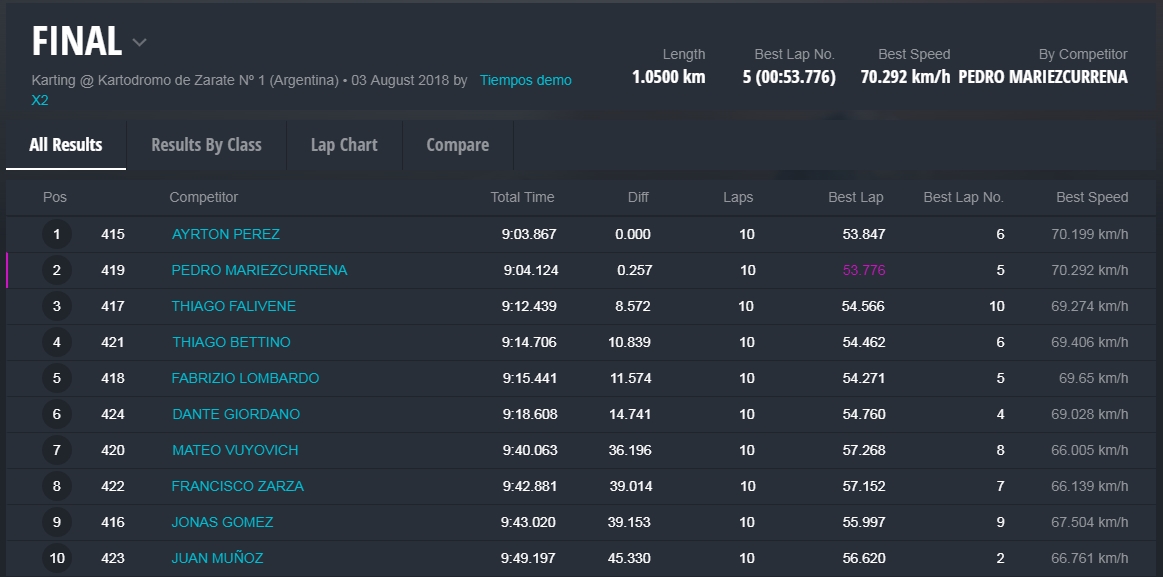The image size is (1163, 577).
Task: Click position 2 circle badge
Action: [57, 270]
